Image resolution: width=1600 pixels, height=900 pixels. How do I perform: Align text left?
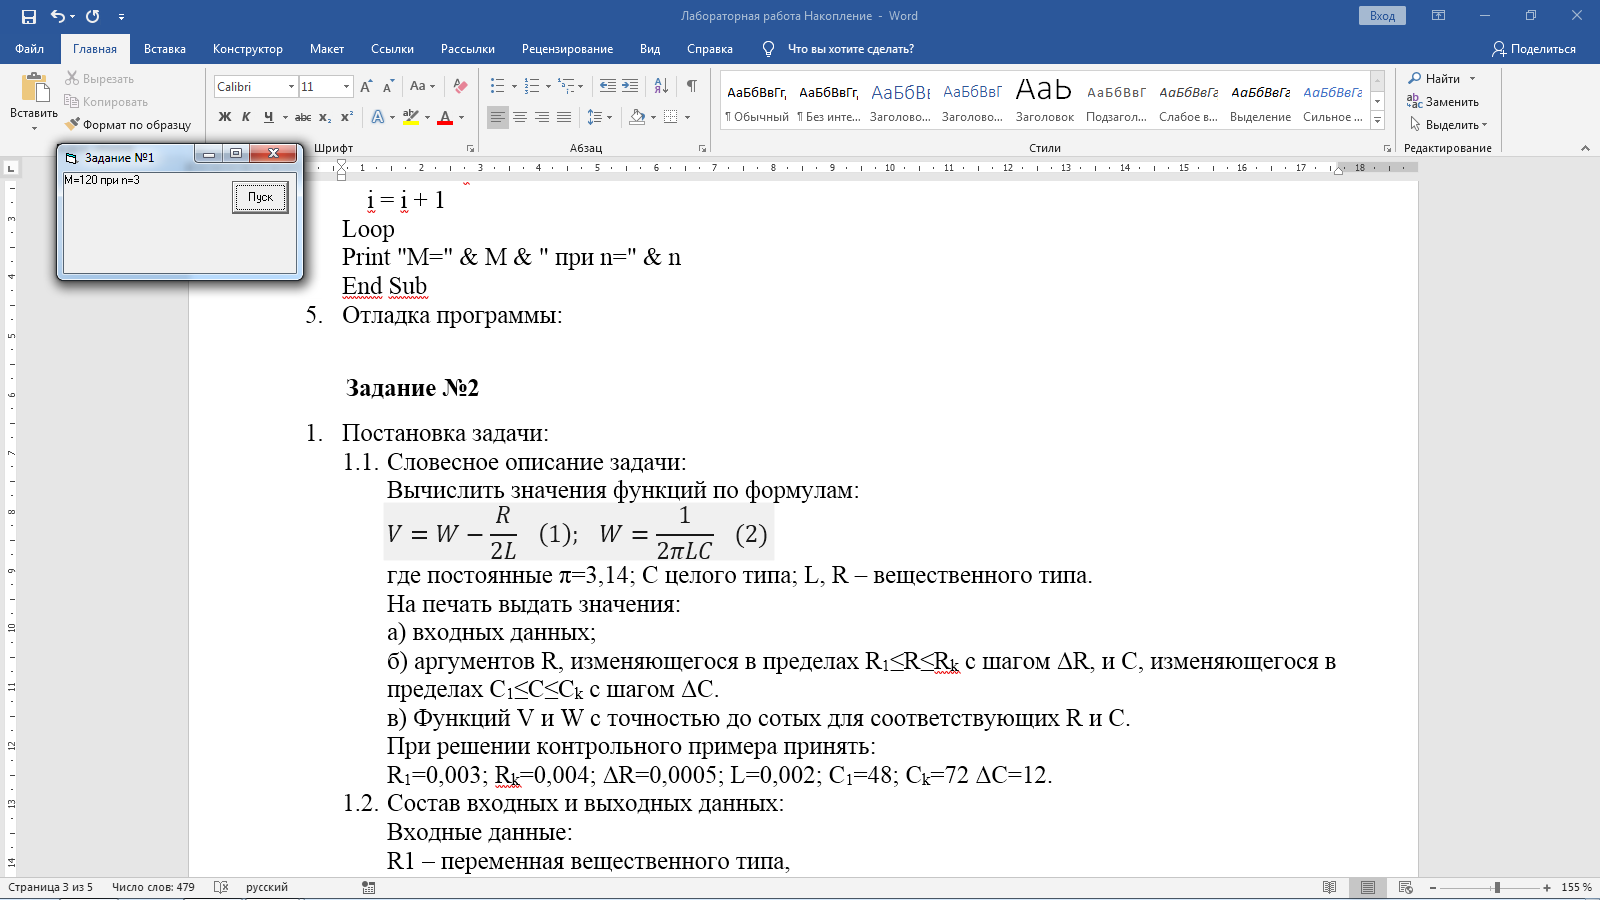tap(498, 117)
